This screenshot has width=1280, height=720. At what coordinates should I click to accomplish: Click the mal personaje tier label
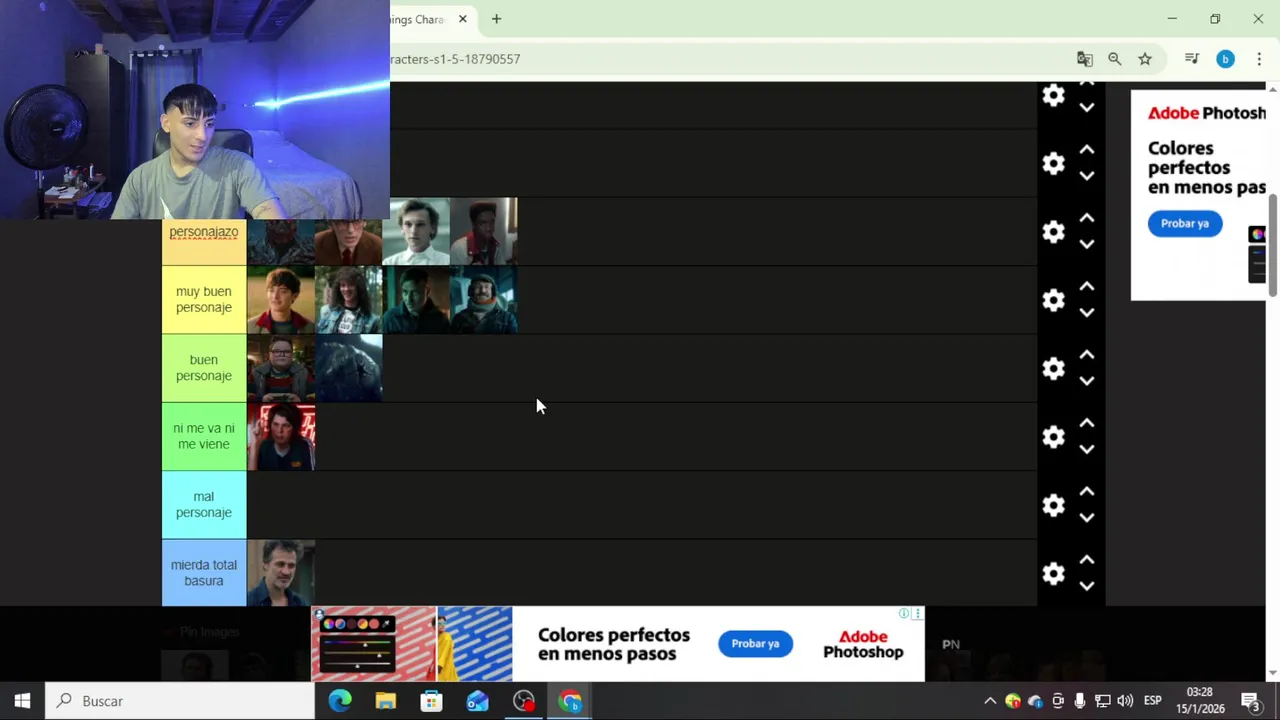[204, 505]
